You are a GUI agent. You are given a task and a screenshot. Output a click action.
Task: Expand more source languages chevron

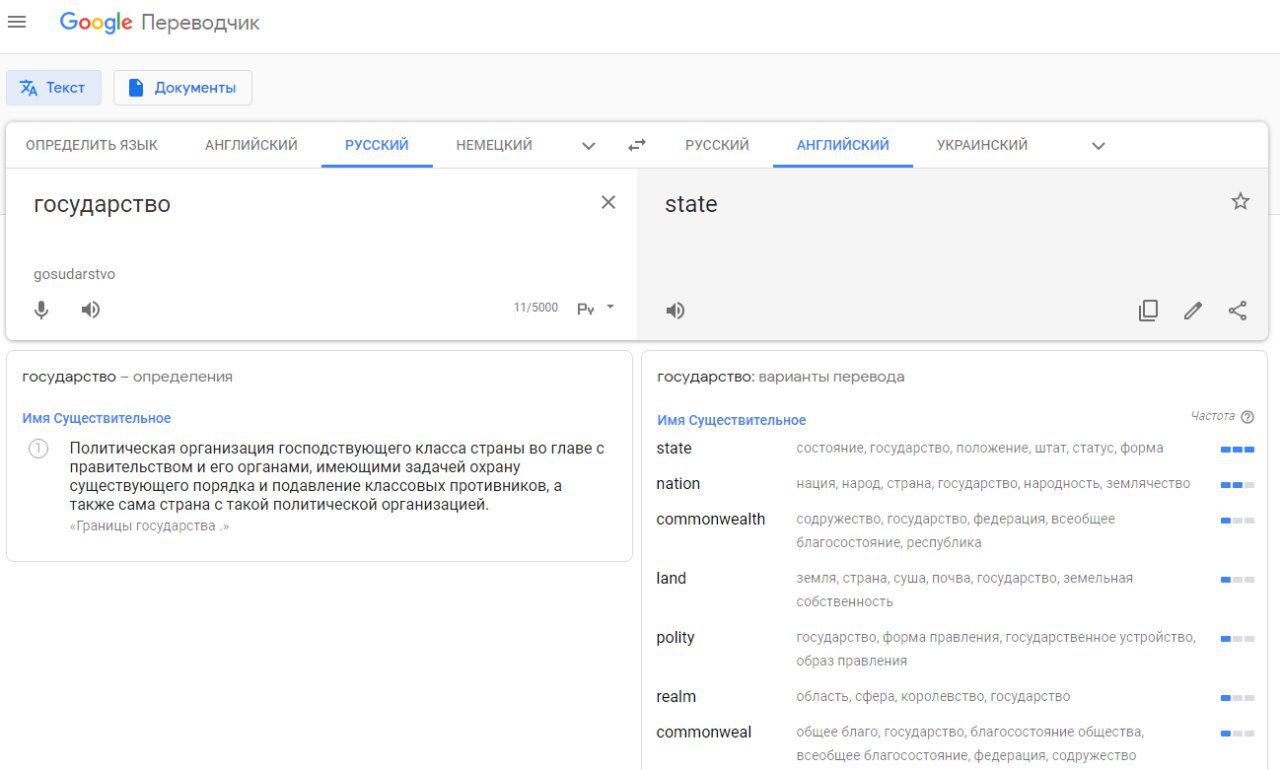point(589,146)
